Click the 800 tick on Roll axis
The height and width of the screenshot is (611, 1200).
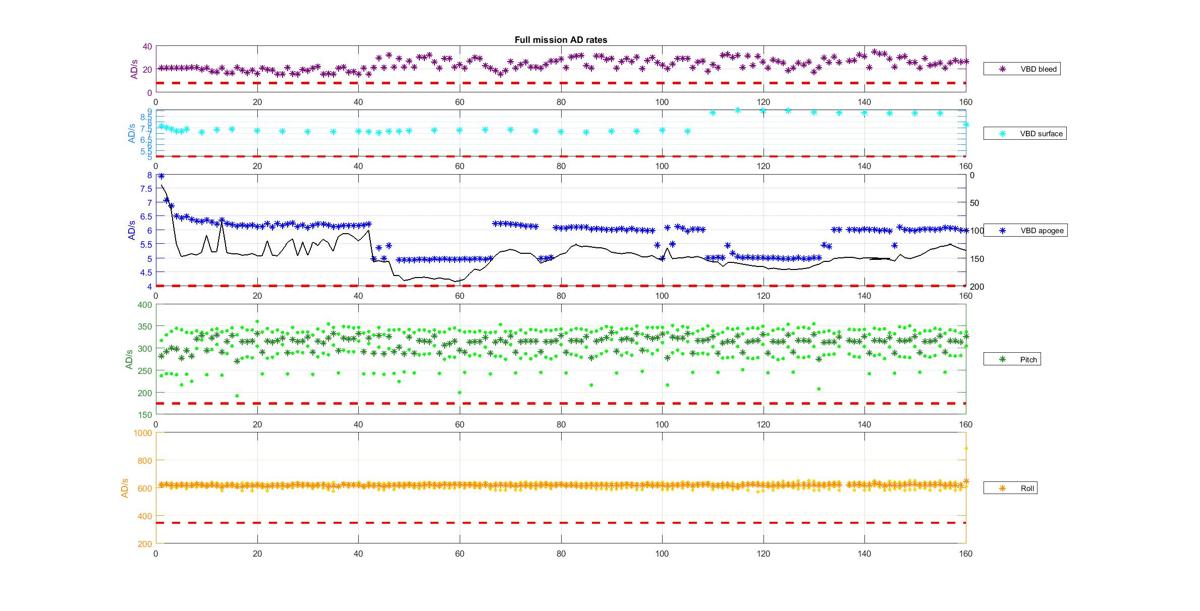coord(143,461)
